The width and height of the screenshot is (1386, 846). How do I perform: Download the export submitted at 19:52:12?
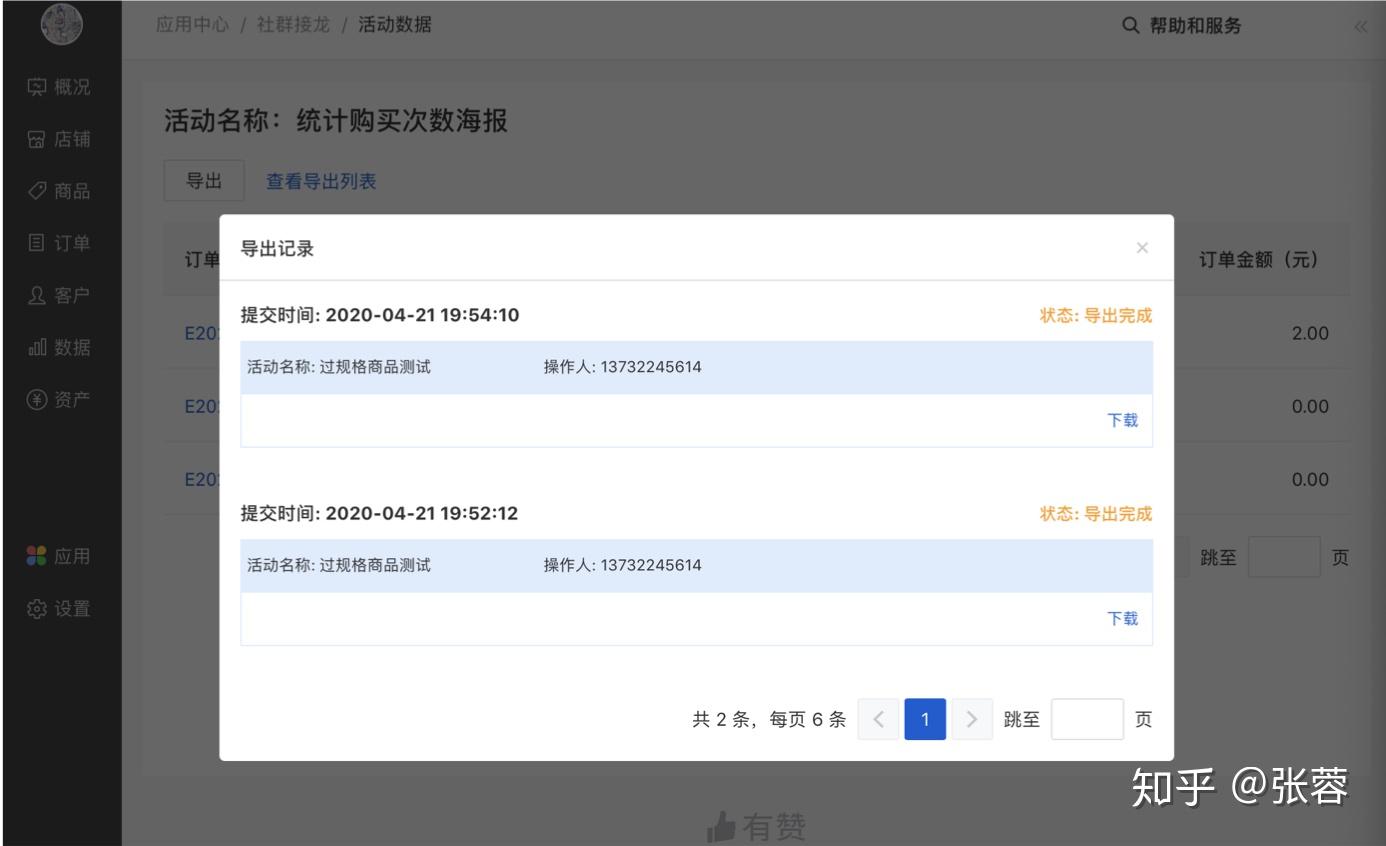click(1122, 618)
